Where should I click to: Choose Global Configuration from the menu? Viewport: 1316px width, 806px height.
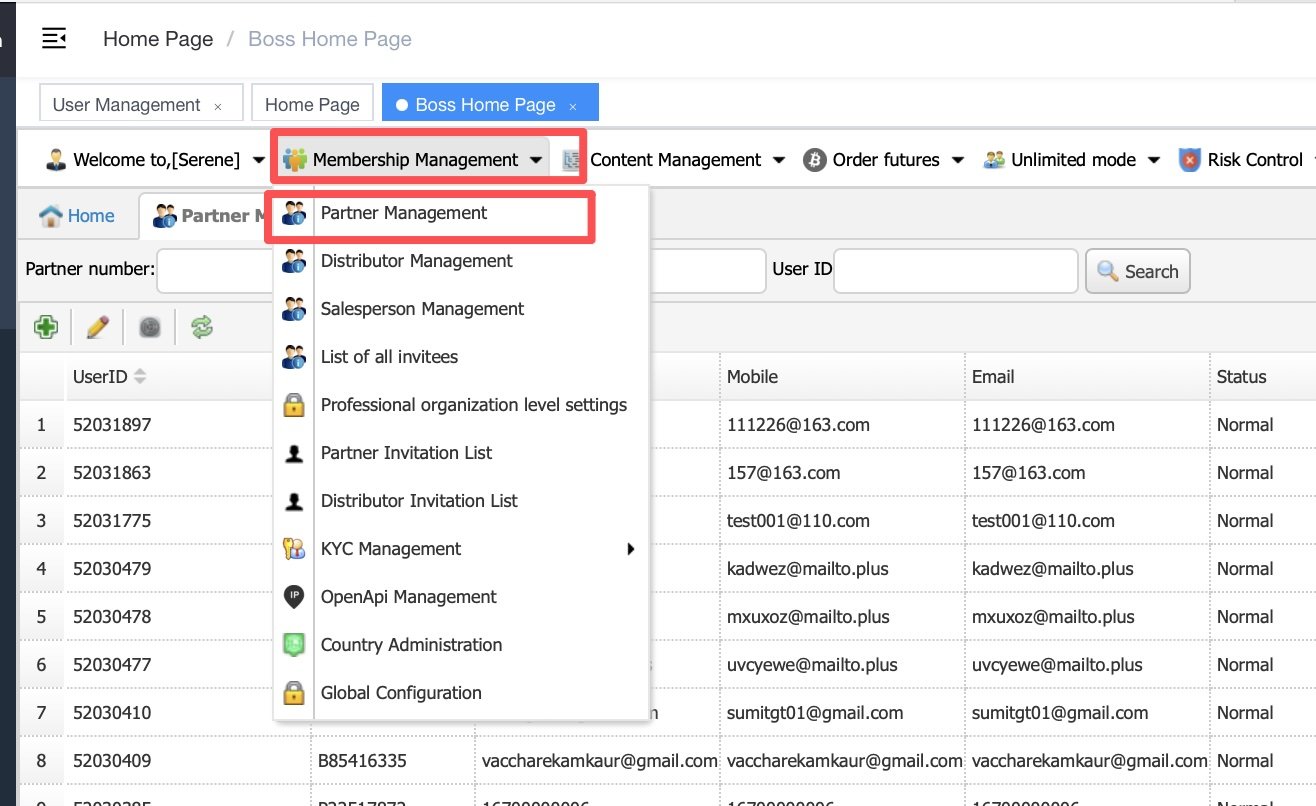(400, 693)
